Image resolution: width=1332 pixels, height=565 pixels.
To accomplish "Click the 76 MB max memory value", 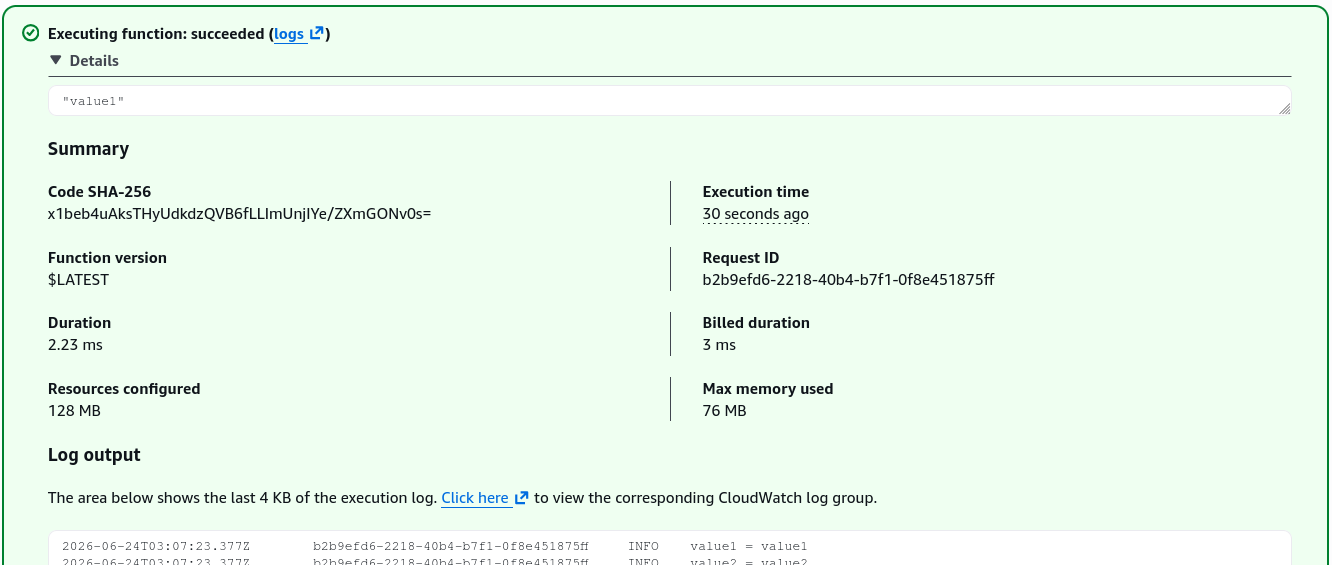I will [x=725, y=411].
